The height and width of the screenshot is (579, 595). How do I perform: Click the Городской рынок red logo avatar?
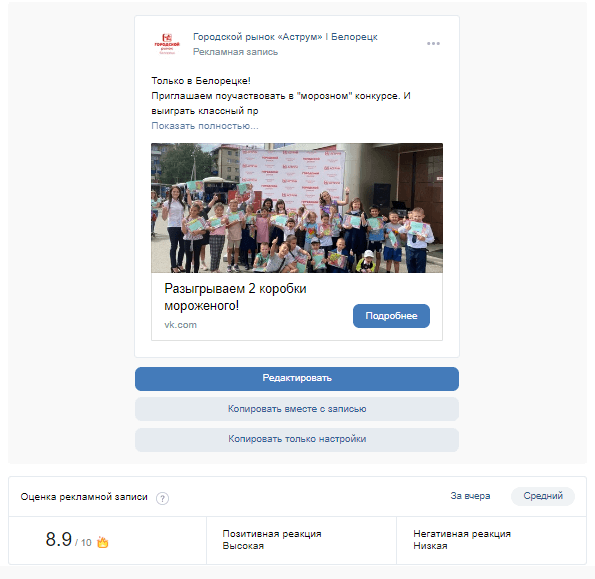pyautogui.click(x=167, y=44)
